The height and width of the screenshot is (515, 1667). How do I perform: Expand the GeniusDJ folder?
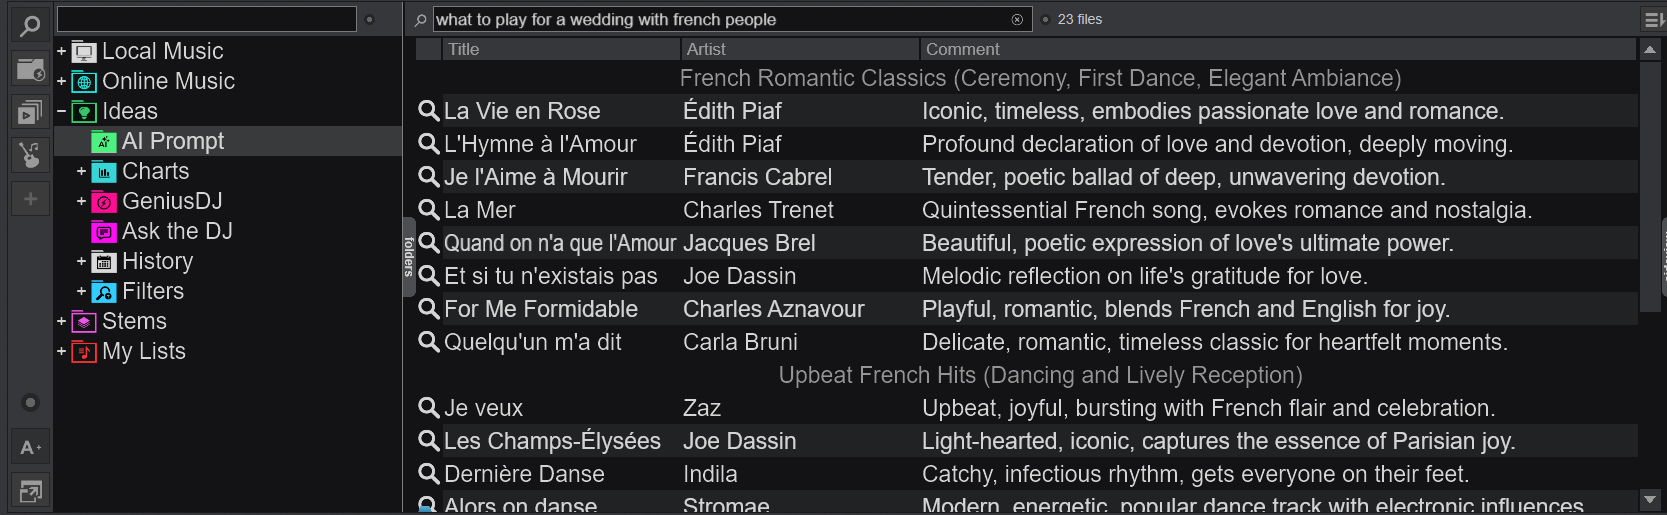(82, 201)
